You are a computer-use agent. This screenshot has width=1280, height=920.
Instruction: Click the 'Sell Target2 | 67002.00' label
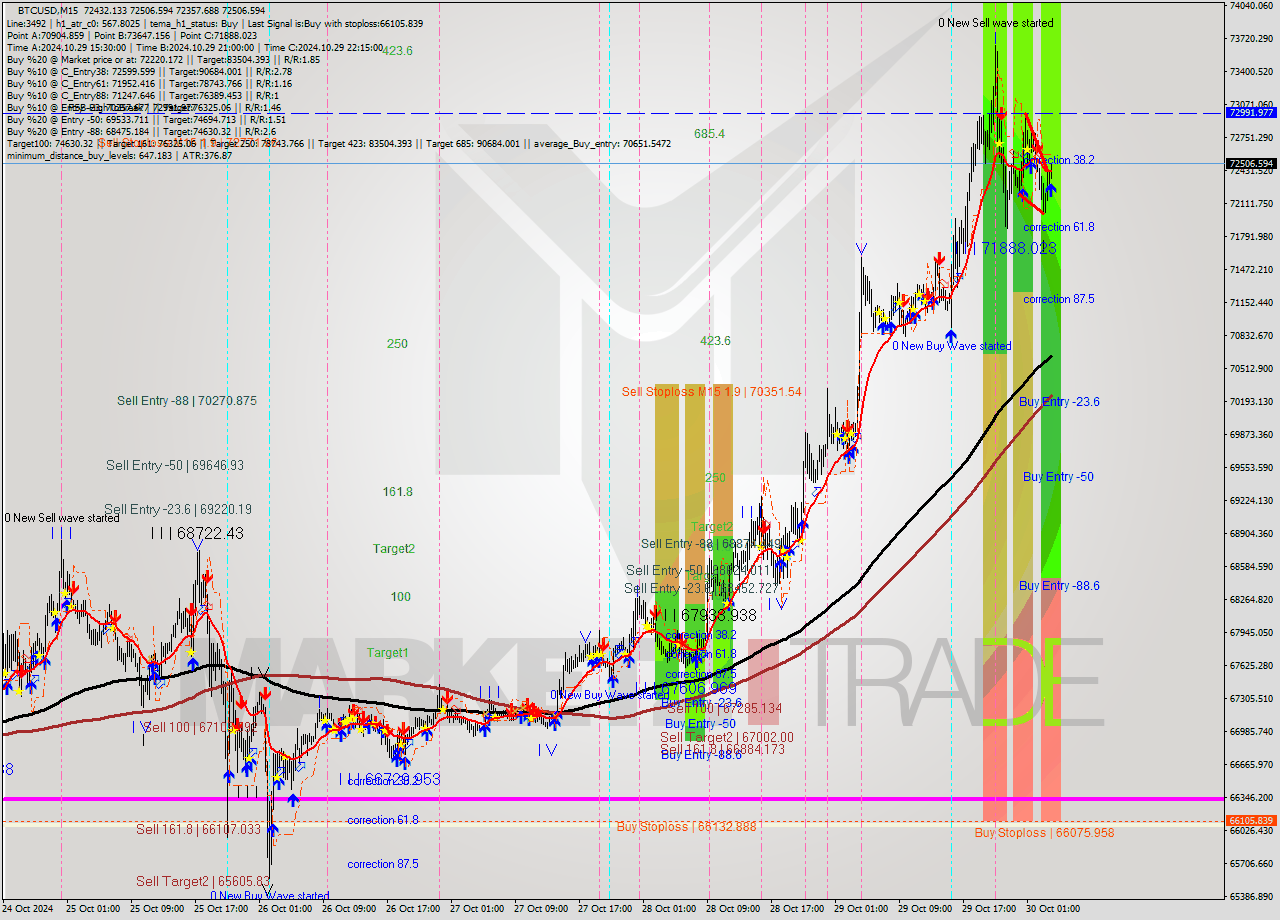(727, 738)
